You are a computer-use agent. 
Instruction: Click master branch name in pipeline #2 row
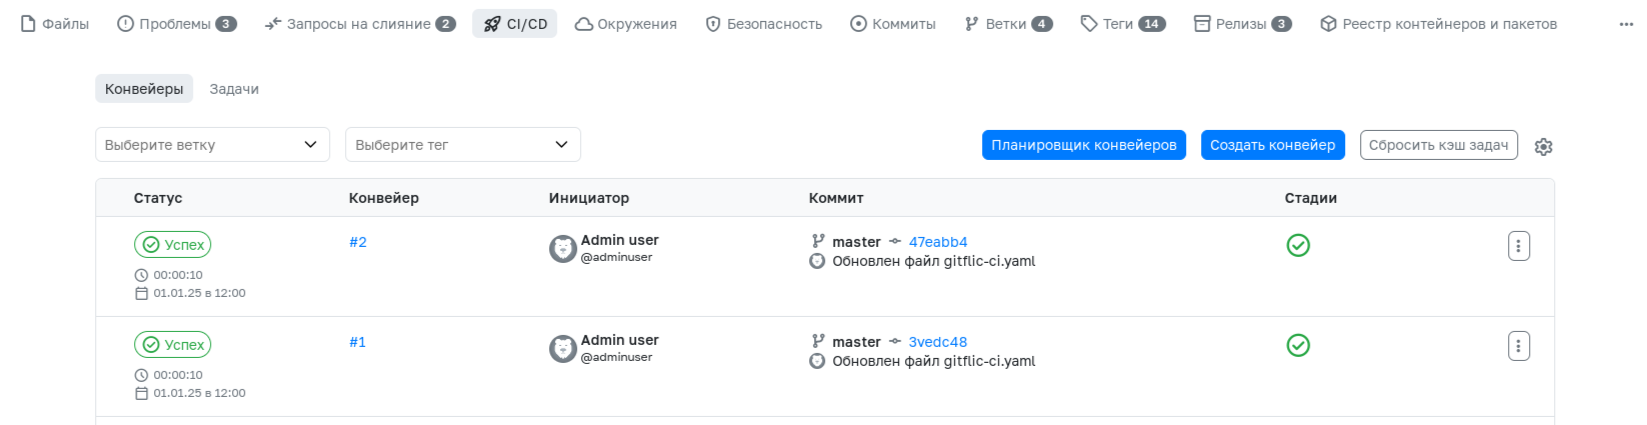pos(856,242)
